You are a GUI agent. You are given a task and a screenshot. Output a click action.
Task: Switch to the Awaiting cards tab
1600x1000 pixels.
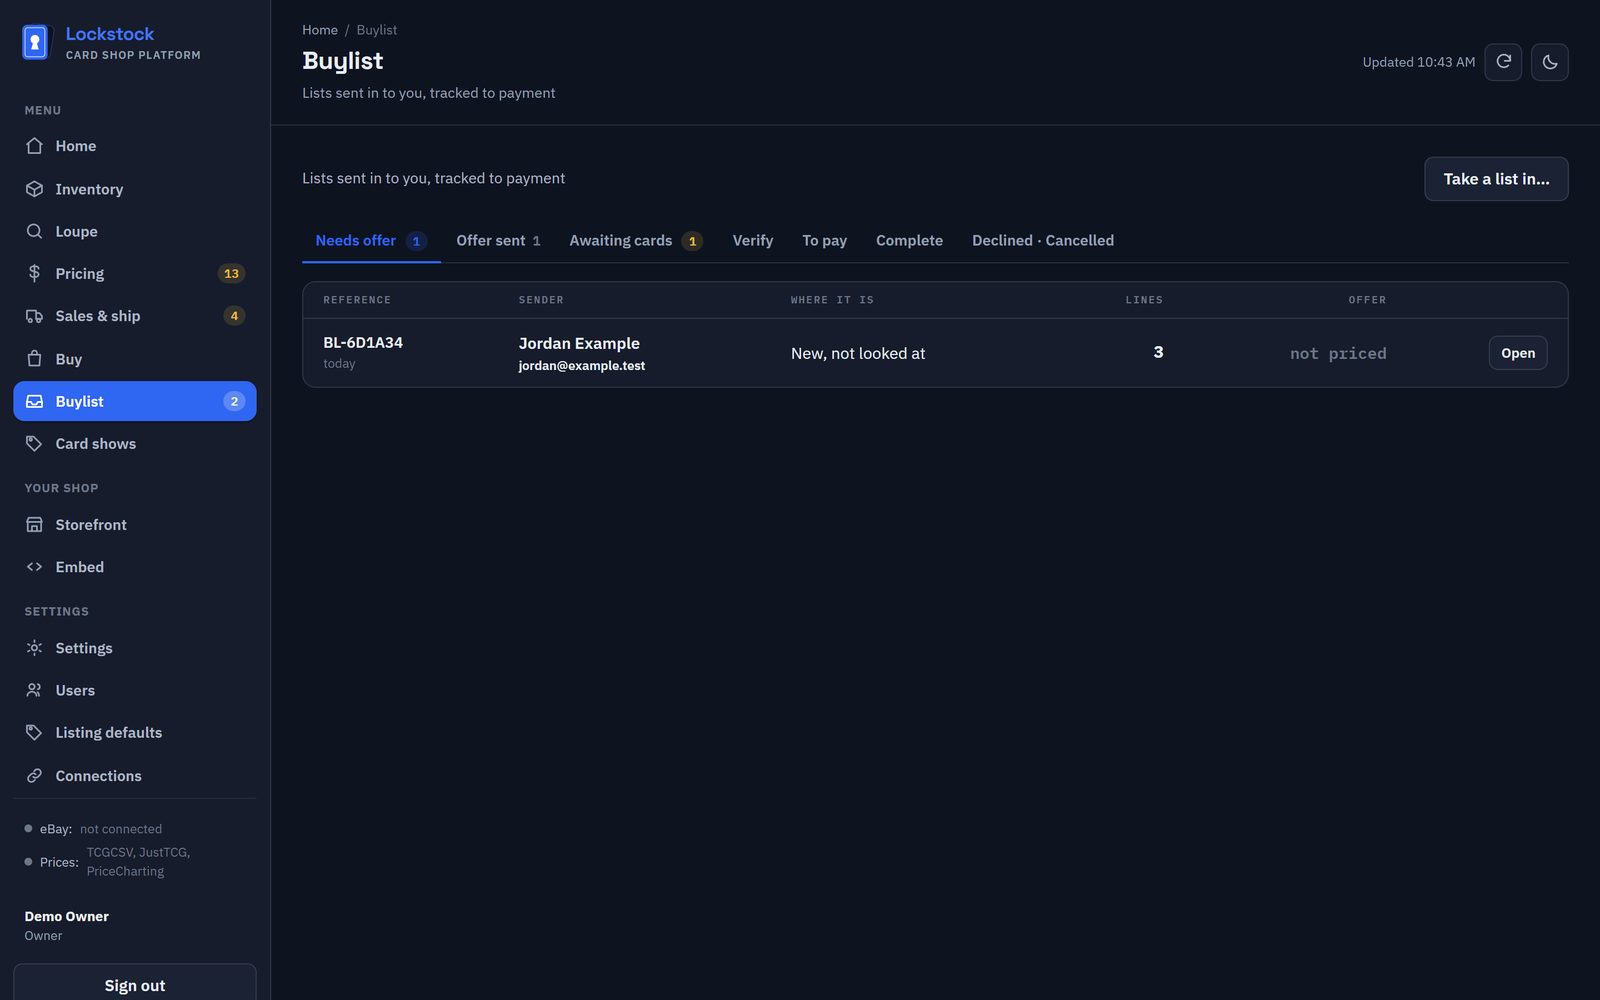[x=635, y=241]
